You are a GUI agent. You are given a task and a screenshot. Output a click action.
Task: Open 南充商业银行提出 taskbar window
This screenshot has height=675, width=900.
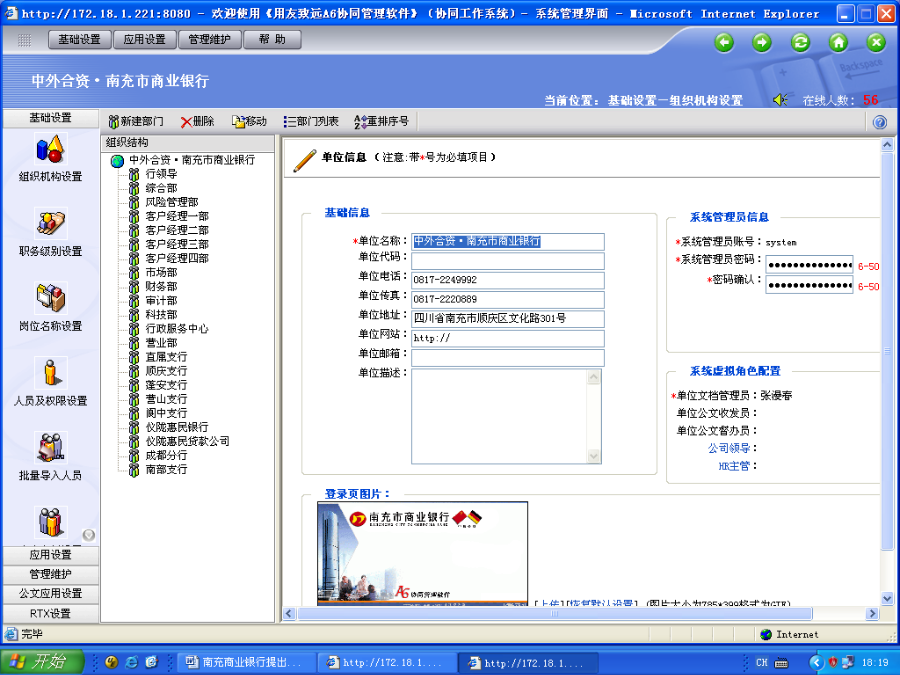point(245,662)
